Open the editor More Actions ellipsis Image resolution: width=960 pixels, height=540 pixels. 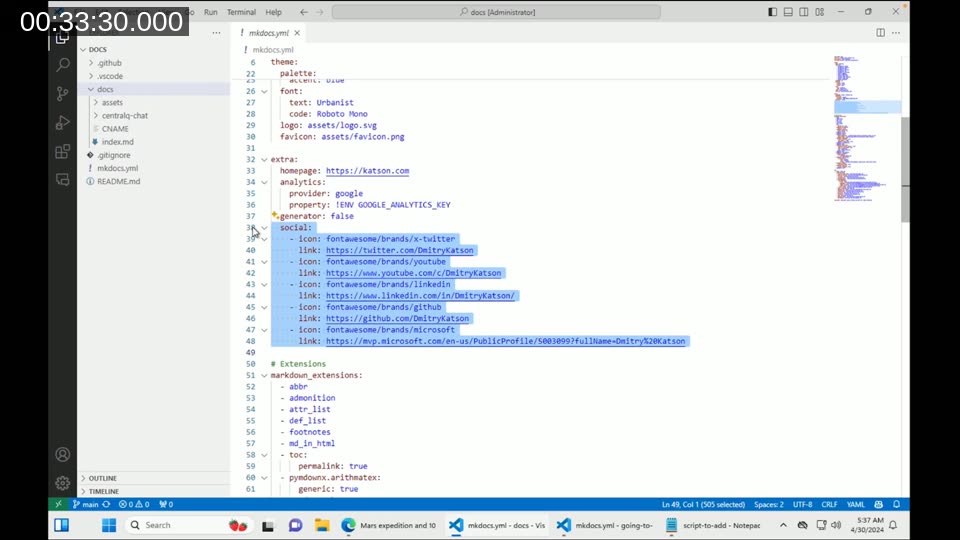pyautogui.click(x=896, y=32)
